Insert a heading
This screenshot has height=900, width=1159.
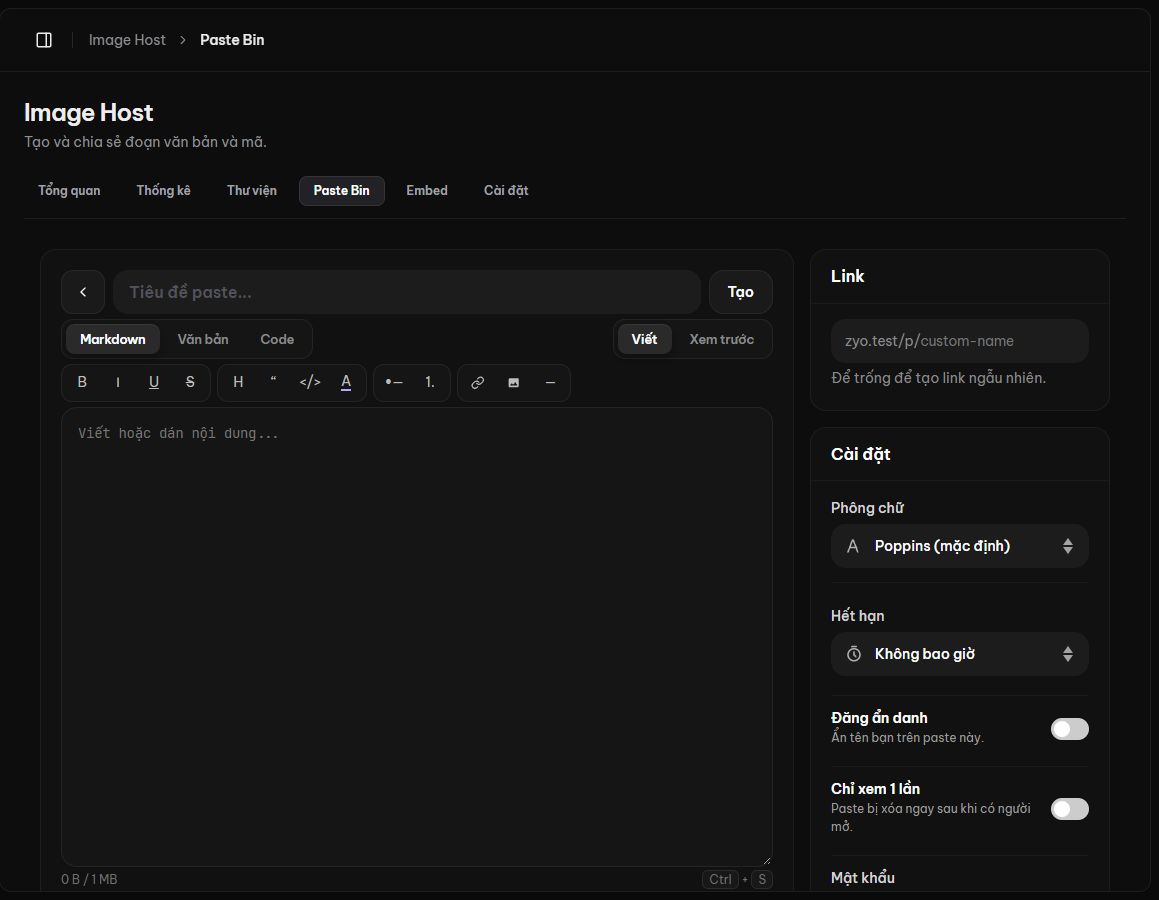[x=238, y=382]
